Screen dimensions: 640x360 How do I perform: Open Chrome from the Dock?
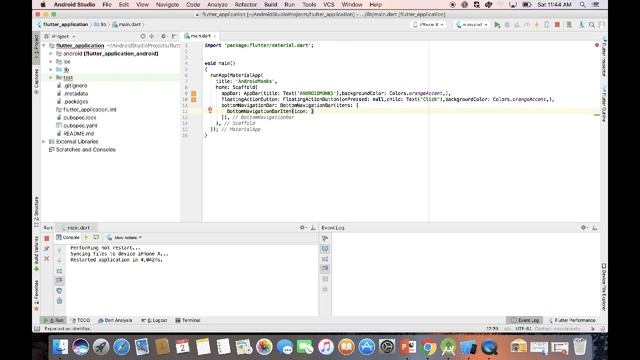428,347
